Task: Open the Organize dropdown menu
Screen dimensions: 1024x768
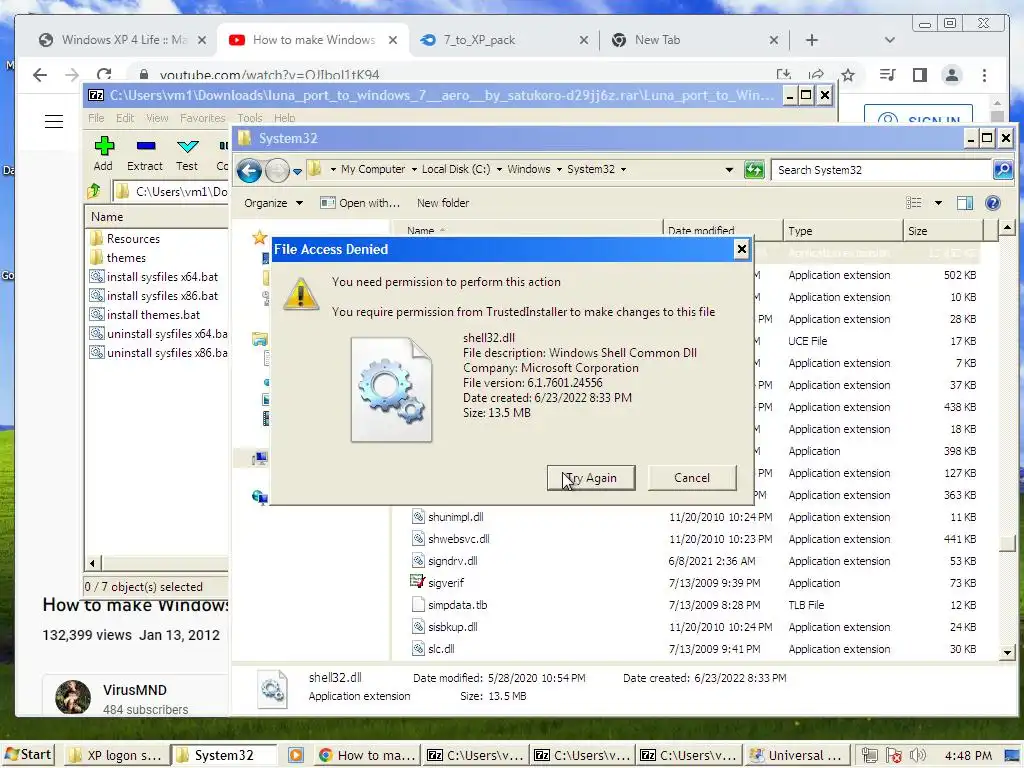Action: [274, 203]
